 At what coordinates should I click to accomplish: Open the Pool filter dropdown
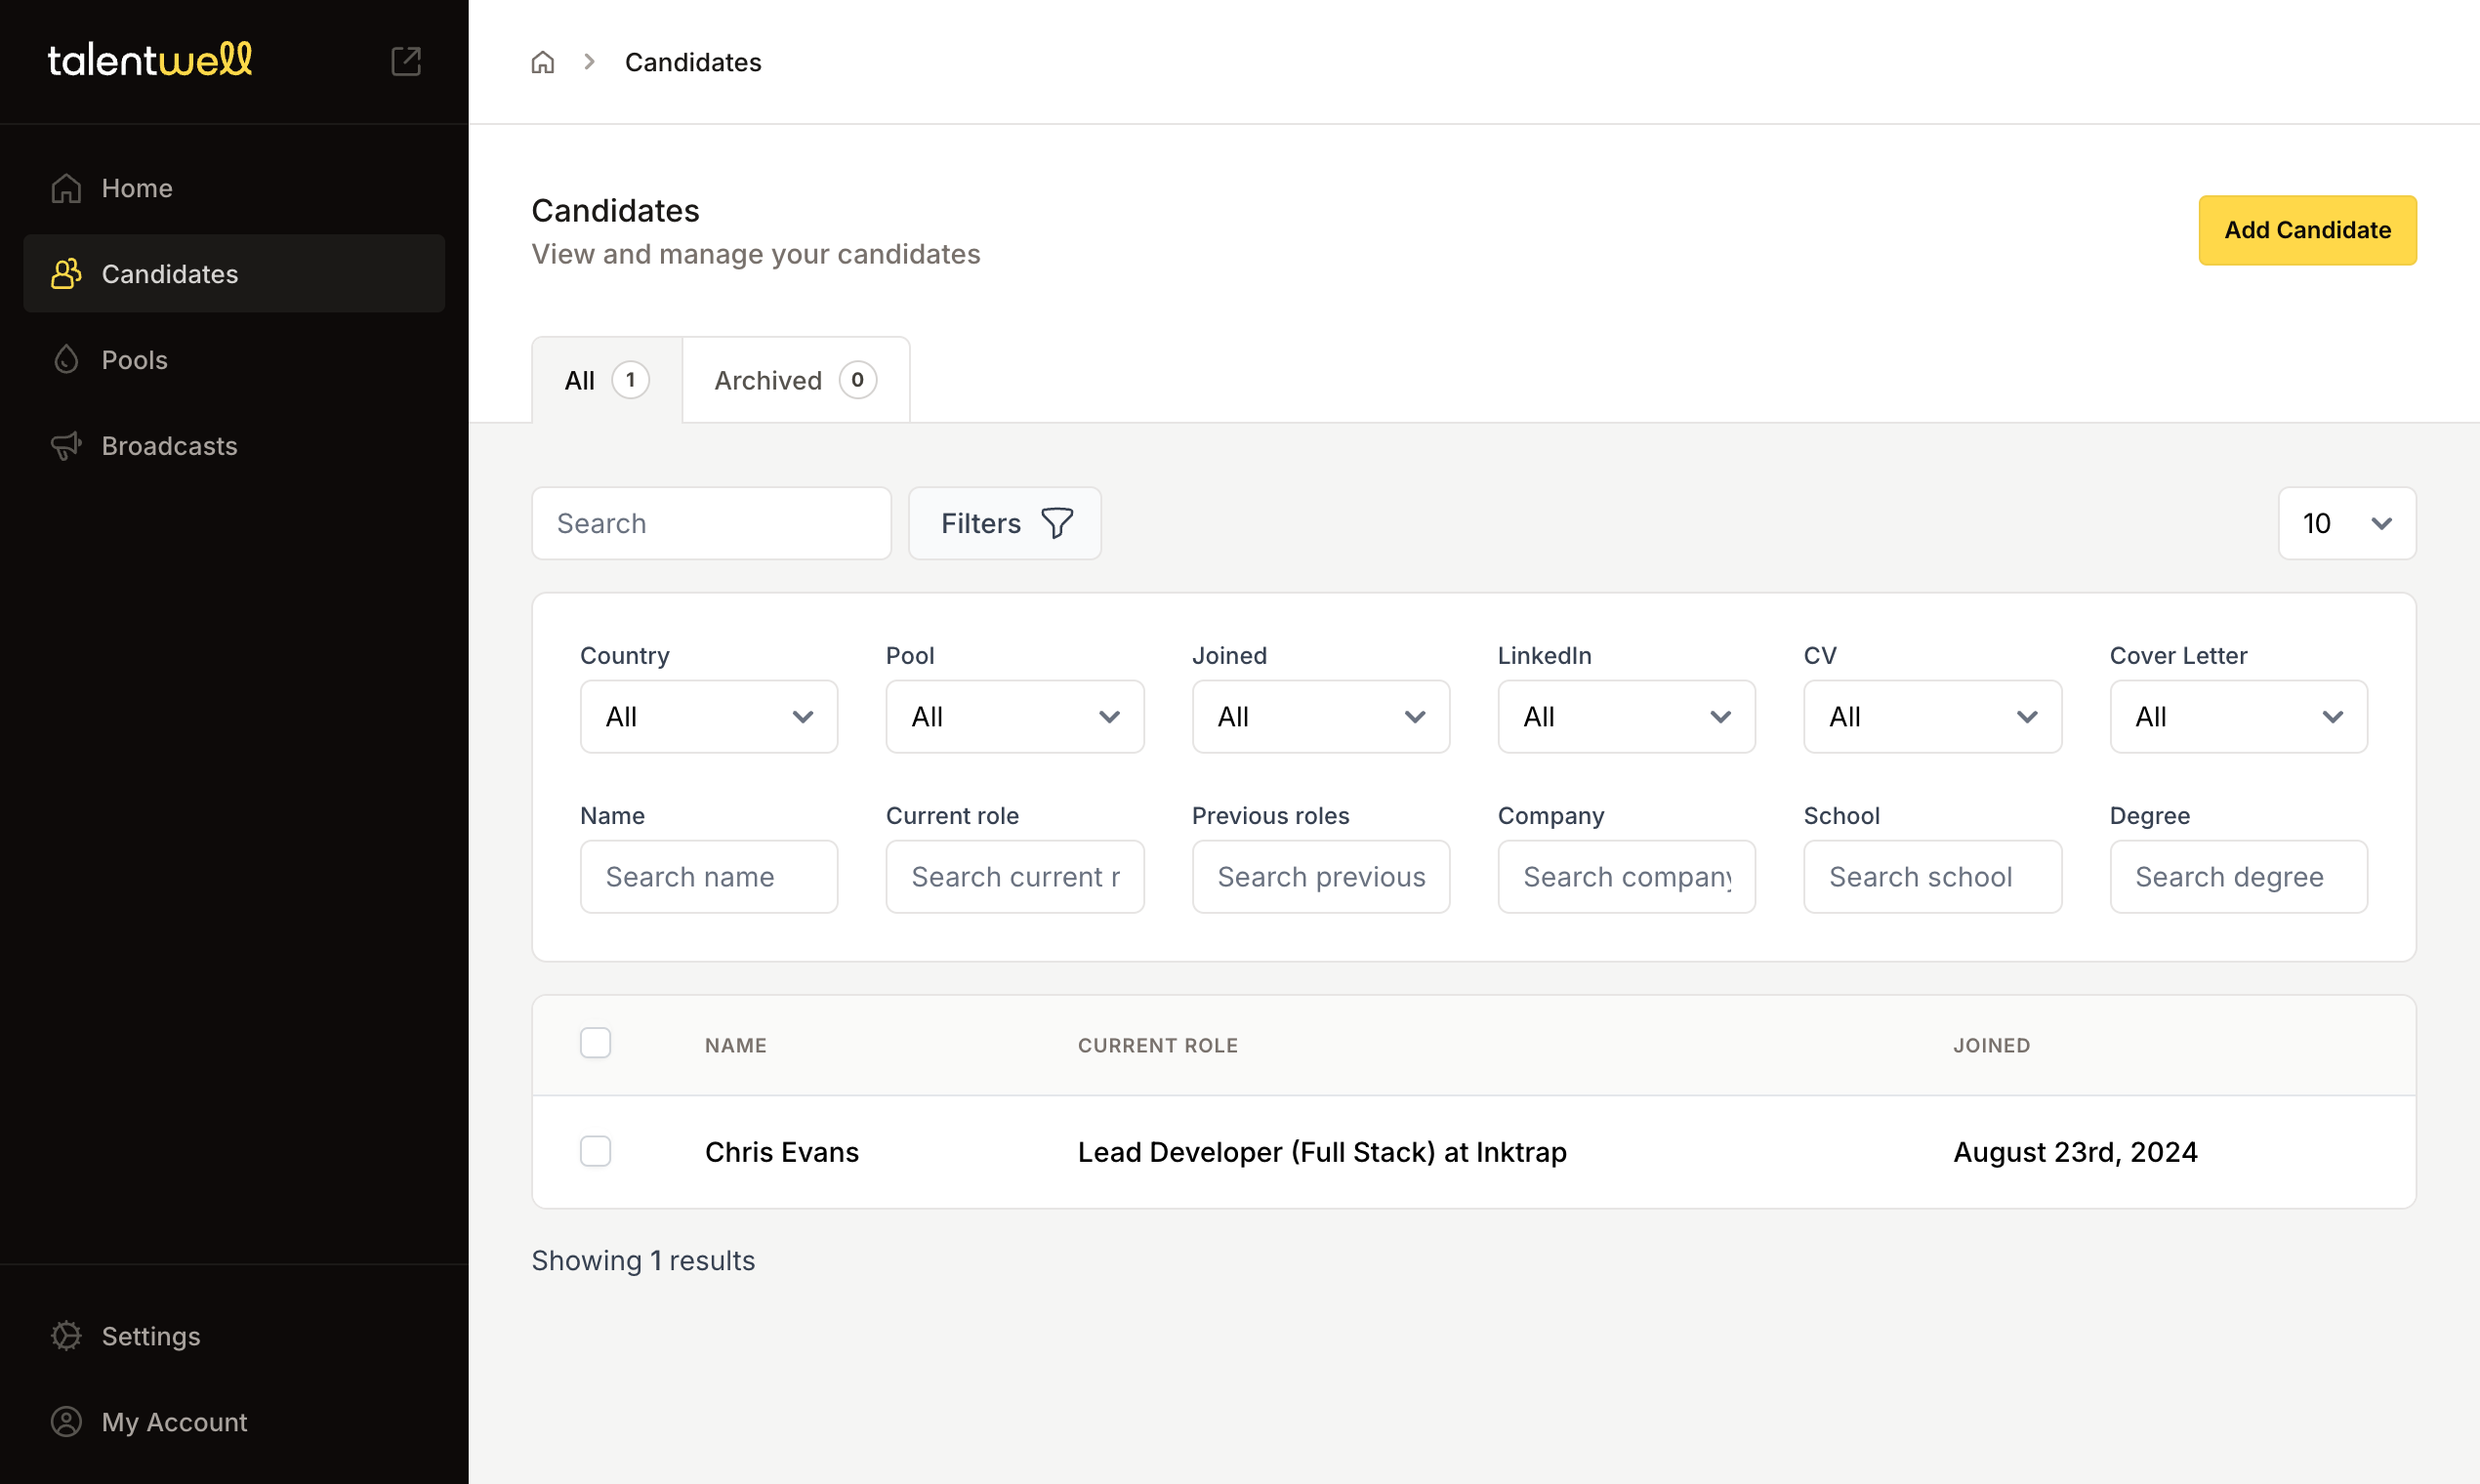pos(1014,717)
